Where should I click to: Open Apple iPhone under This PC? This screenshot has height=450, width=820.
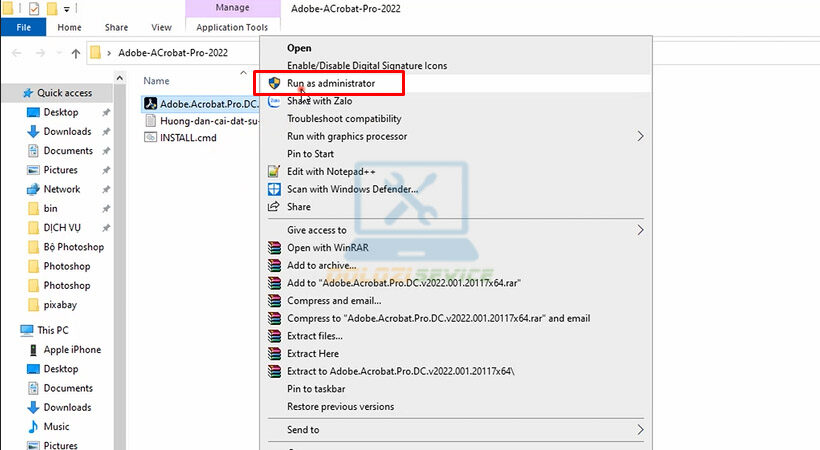71,350
